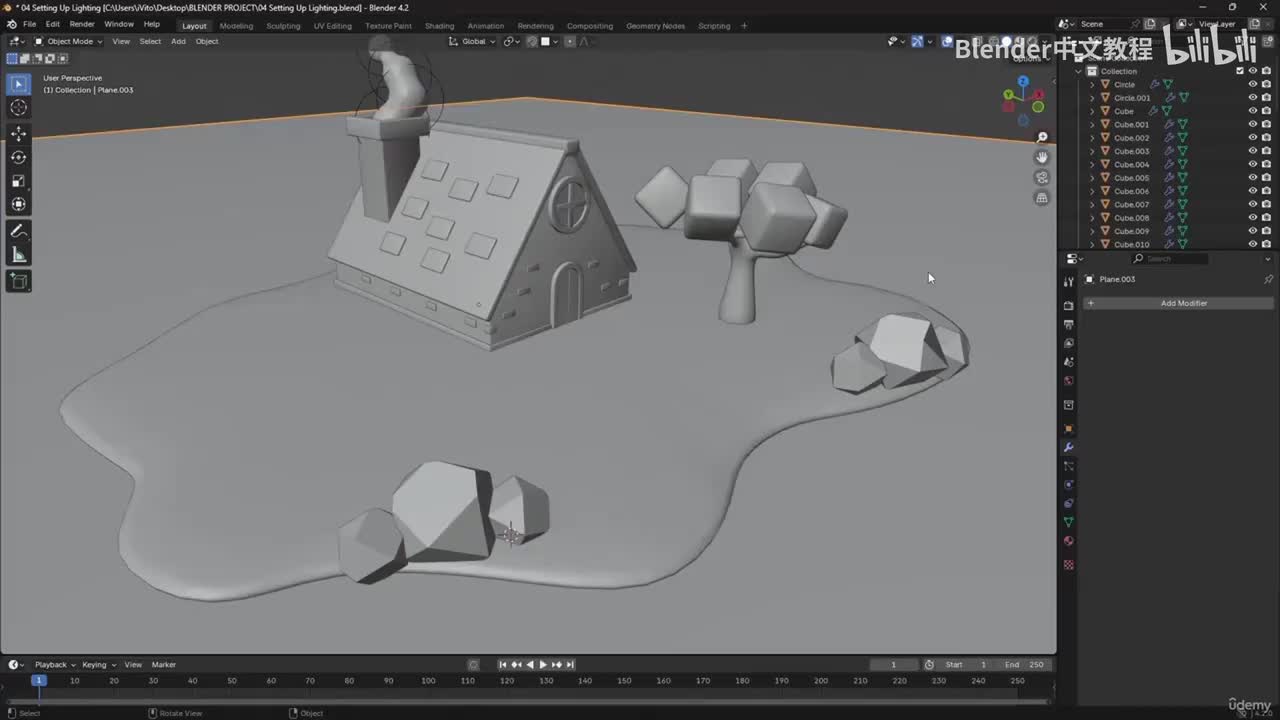Expand the Cube.002 outliner row
This screenshot has width=1280, height=720.
pos(1092,138)
